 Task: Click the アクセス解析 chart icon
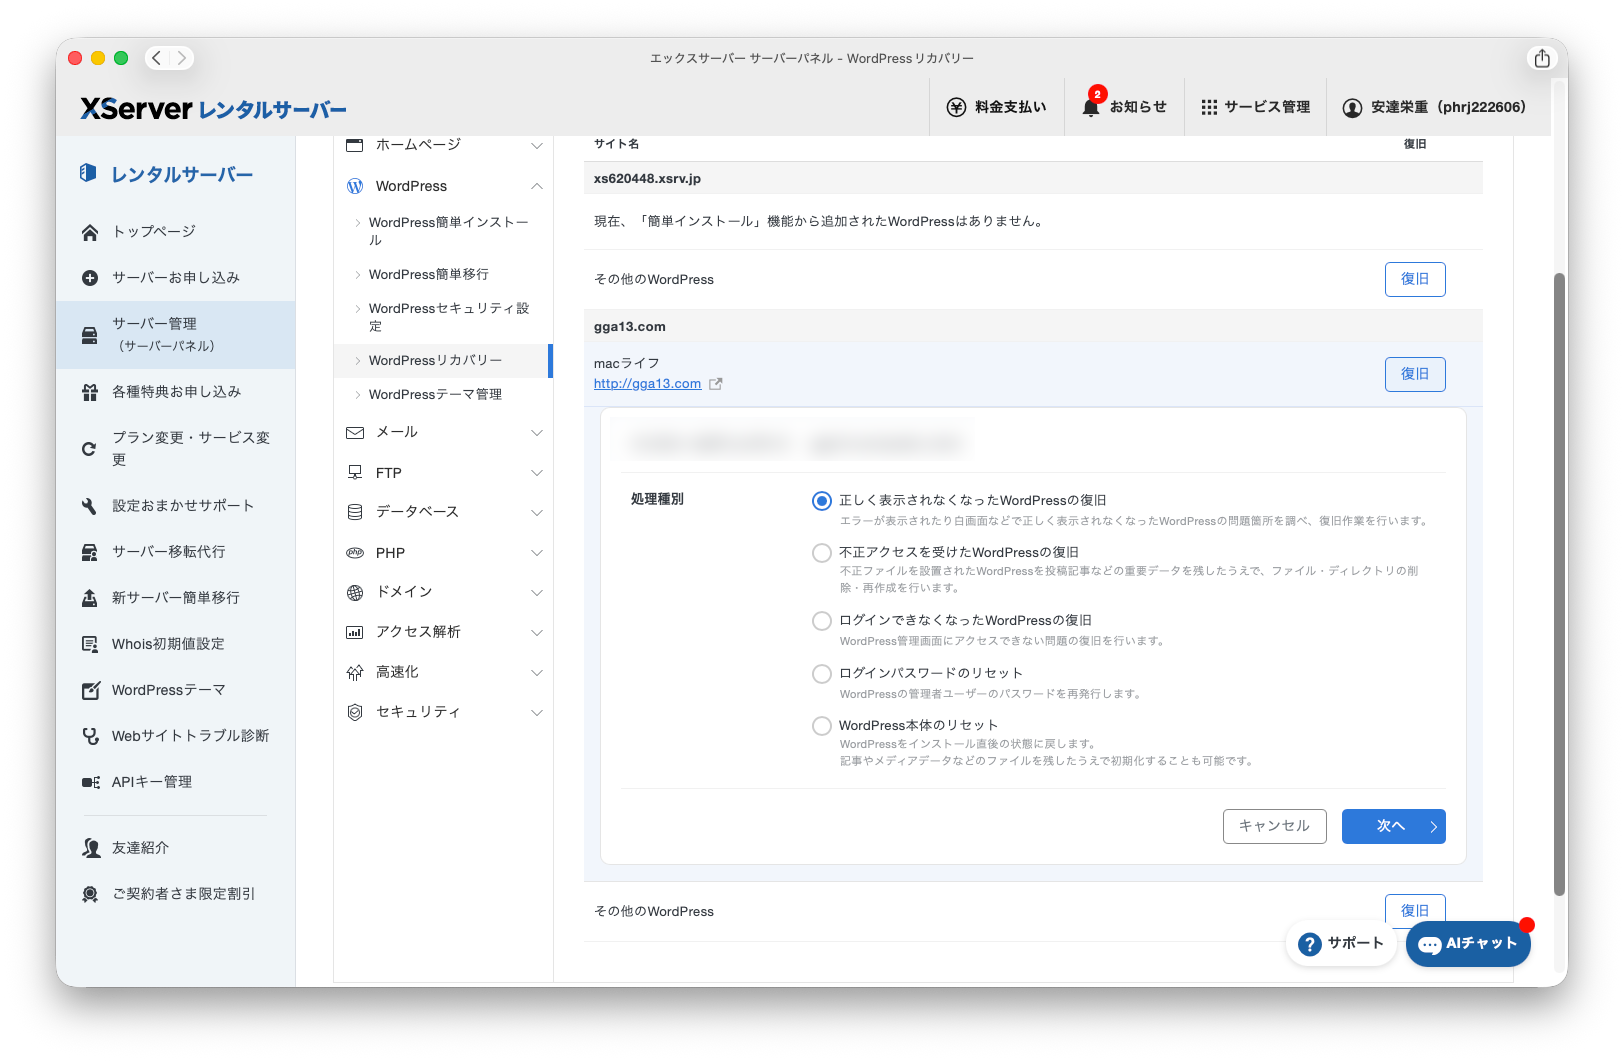[355, 633]
